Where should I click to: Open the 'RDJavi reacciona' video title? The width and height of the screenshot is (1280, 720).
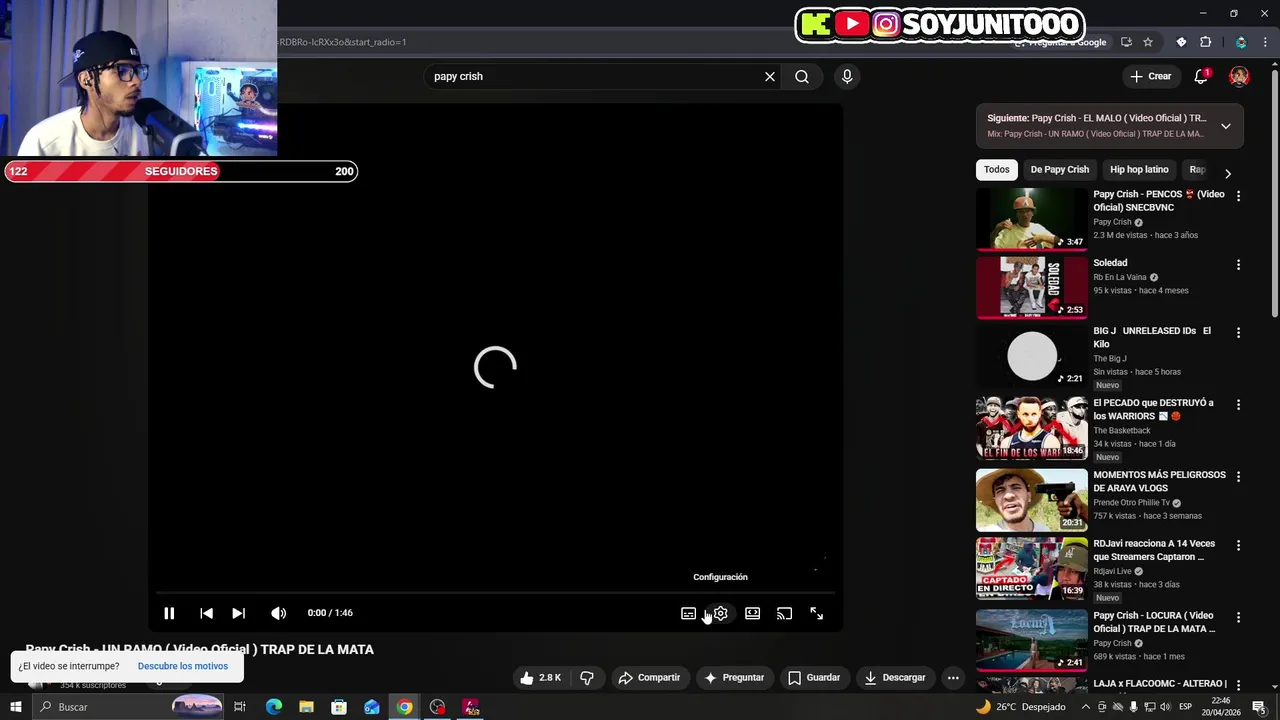point(1154,550)
